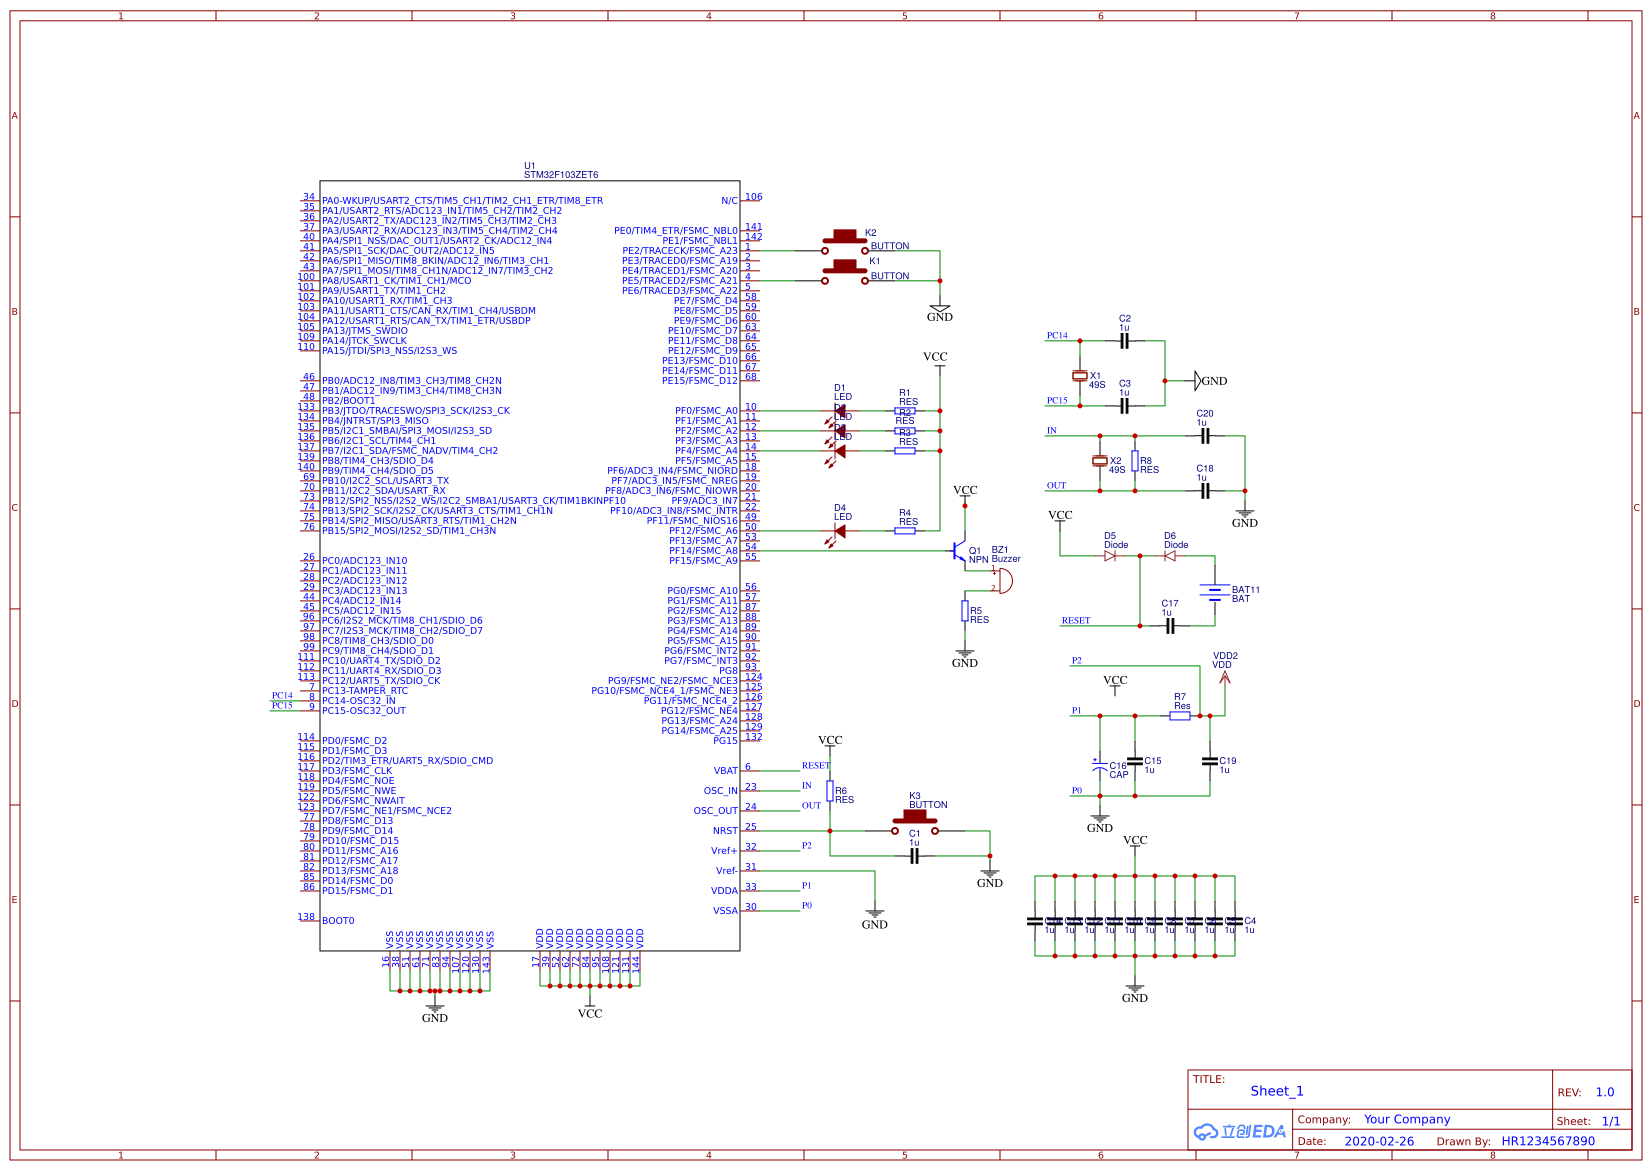Image resolution: width=1652 pixels, height=1170 pixels.
Task: Click resistor R6 under VCC
Action: (830, 791)
